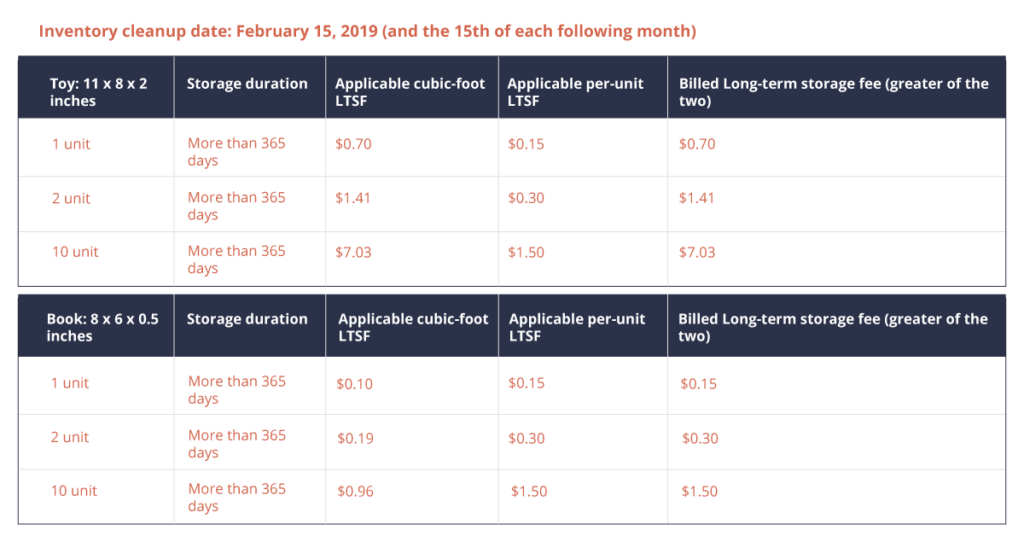Click Toy table Billed Long-term storage fee header
Screen dimensions: 1024x536
pos(833,92)
